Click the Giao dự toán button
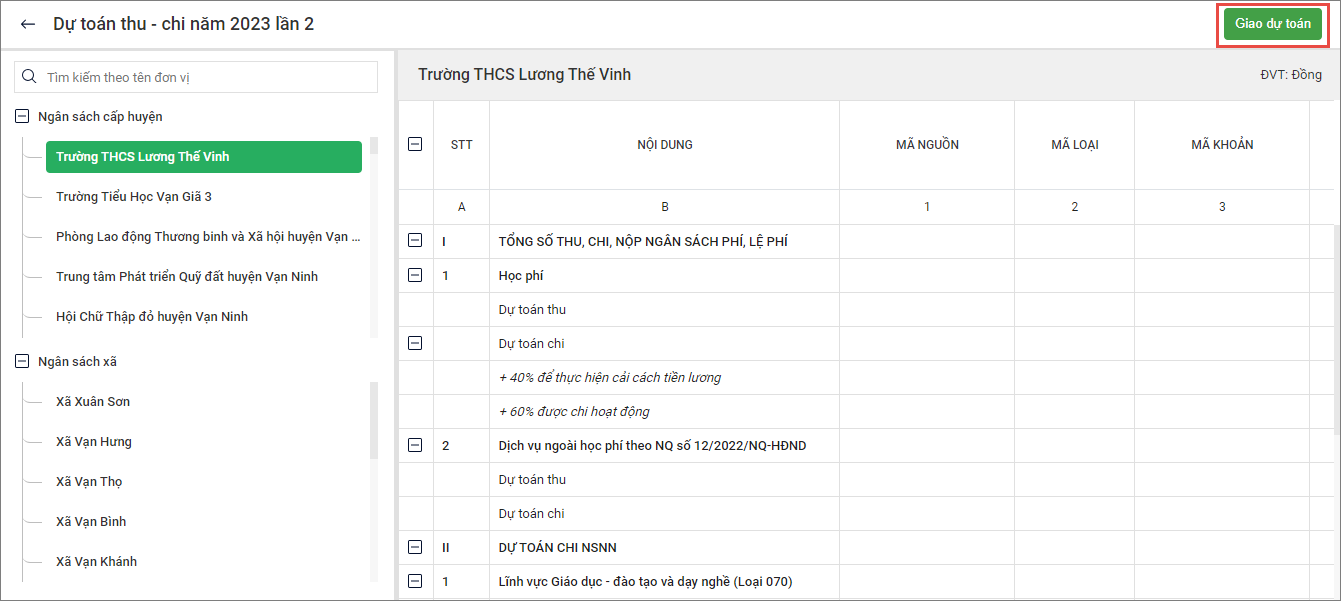The height and width of the screenshot is (601, 1341). pos(1272,24)
